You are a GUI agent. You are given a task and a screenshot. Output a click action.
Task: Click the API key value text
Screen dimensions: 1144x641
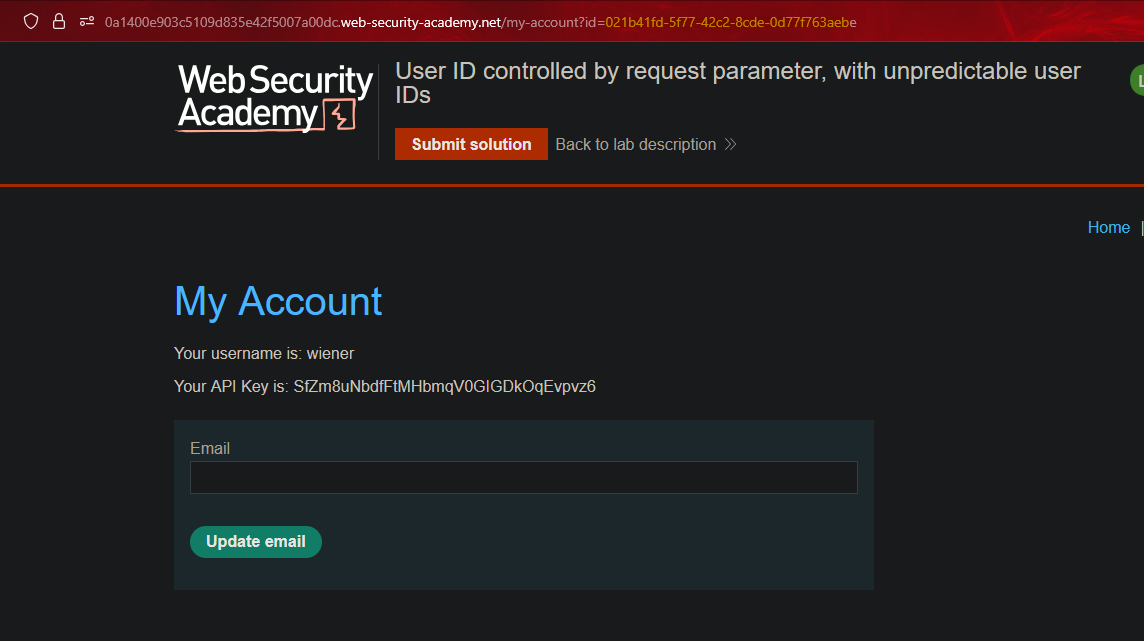(444, 386)
